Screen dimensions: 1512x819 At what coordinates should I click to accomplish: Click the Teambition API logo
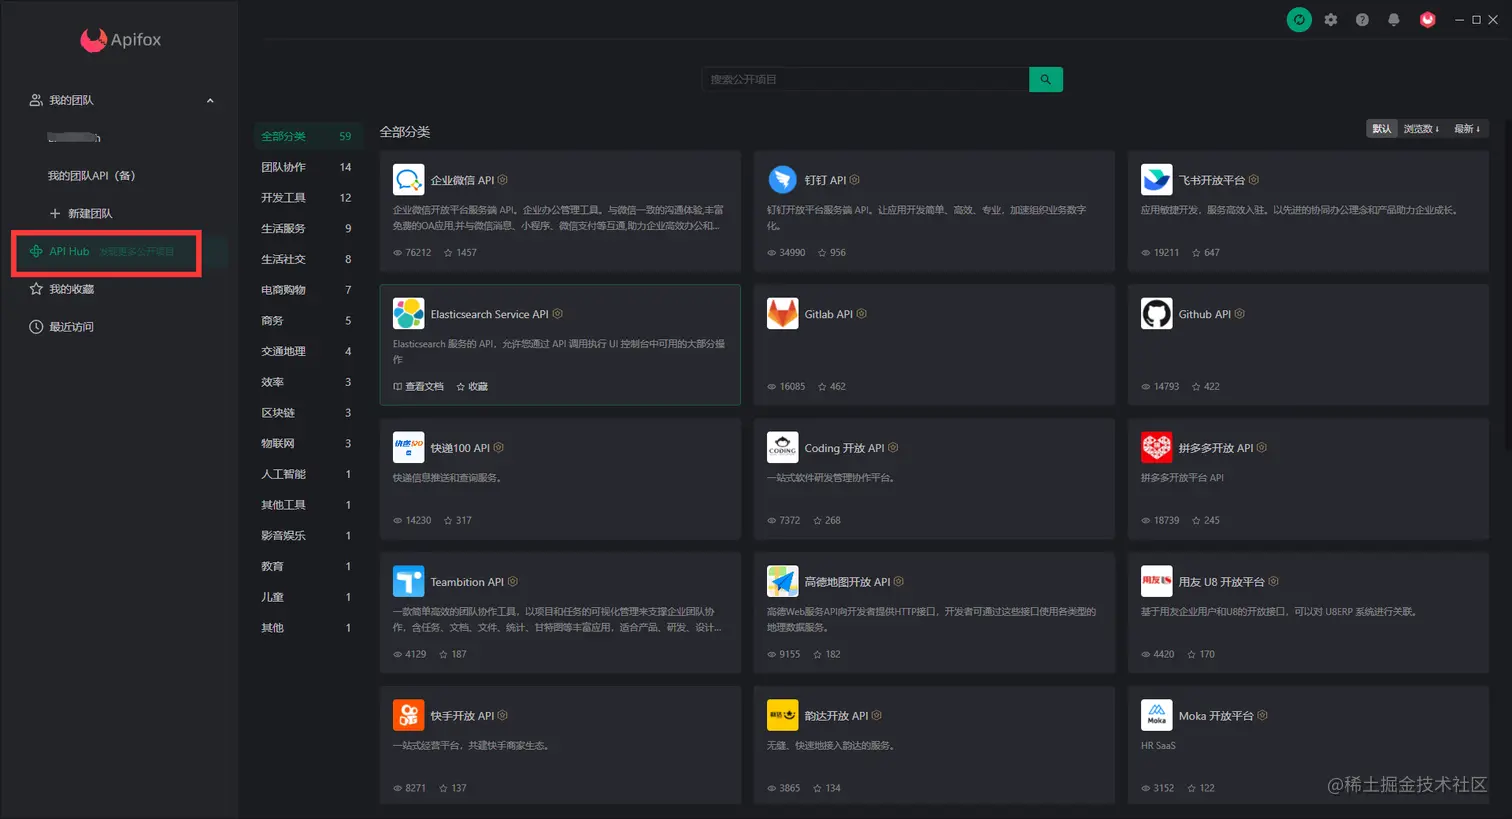[x=409, y=582]
